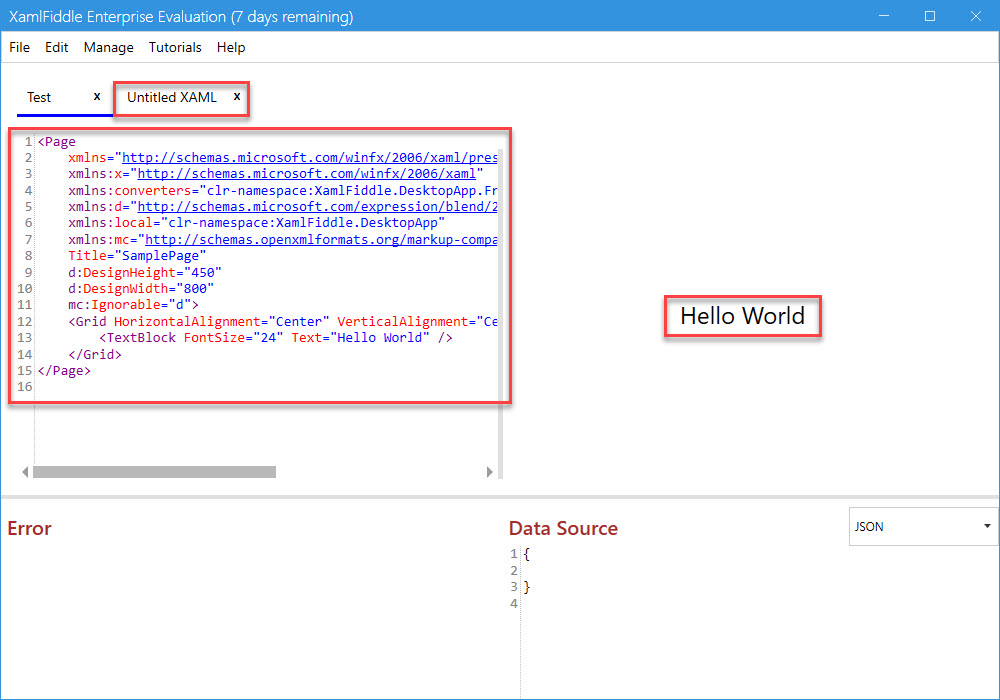Click the xmlns:local namespace line
The width and height of the screenshot is (1000, 700).
click(256, 222)
